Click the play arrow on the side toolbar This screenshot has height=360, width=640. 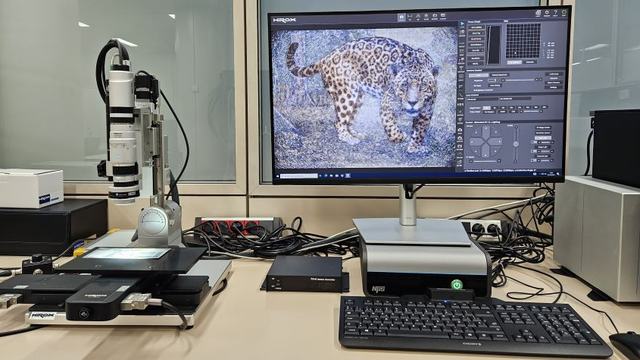coord(462,24)
